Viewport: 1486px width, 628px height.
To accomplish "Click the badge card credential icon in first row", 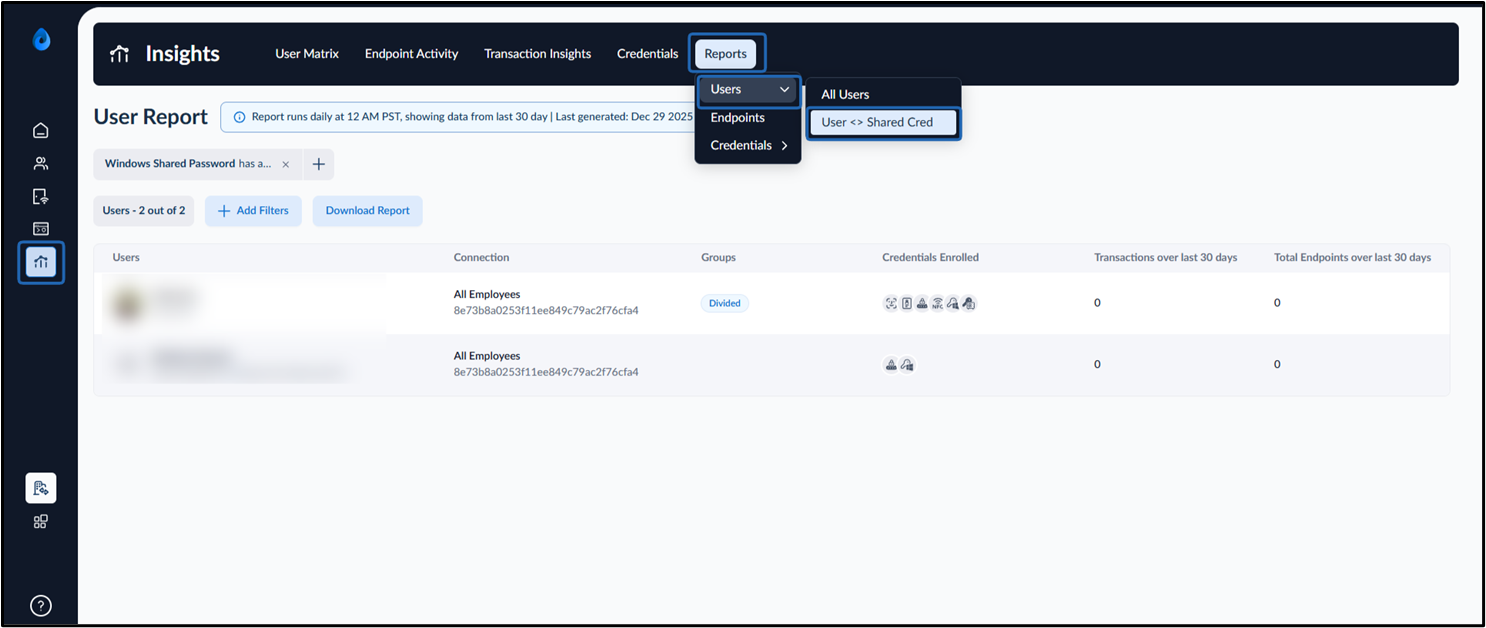I will 906,303.
